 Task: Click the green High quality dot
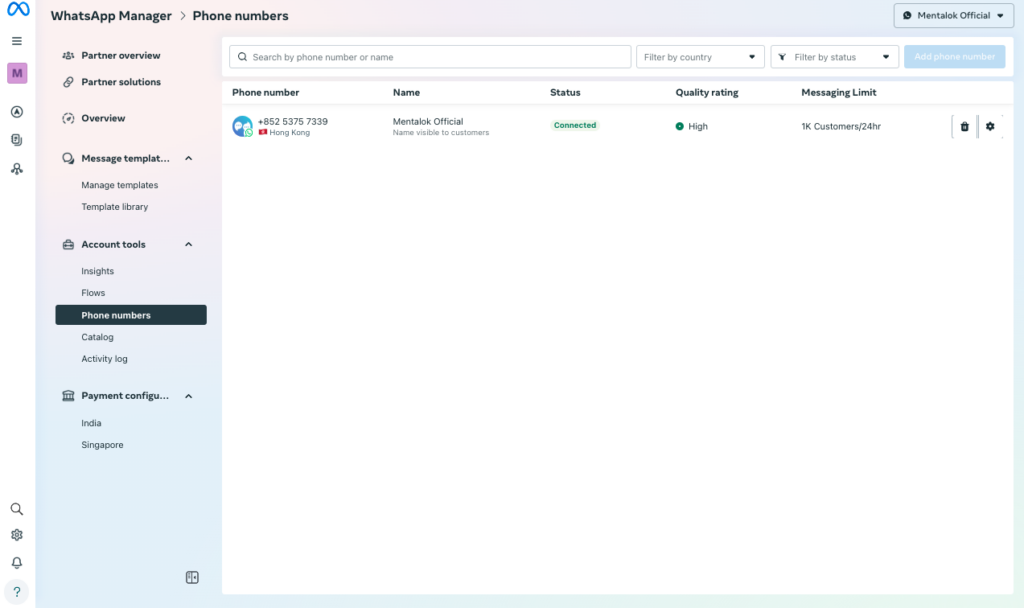click(680, 126)
